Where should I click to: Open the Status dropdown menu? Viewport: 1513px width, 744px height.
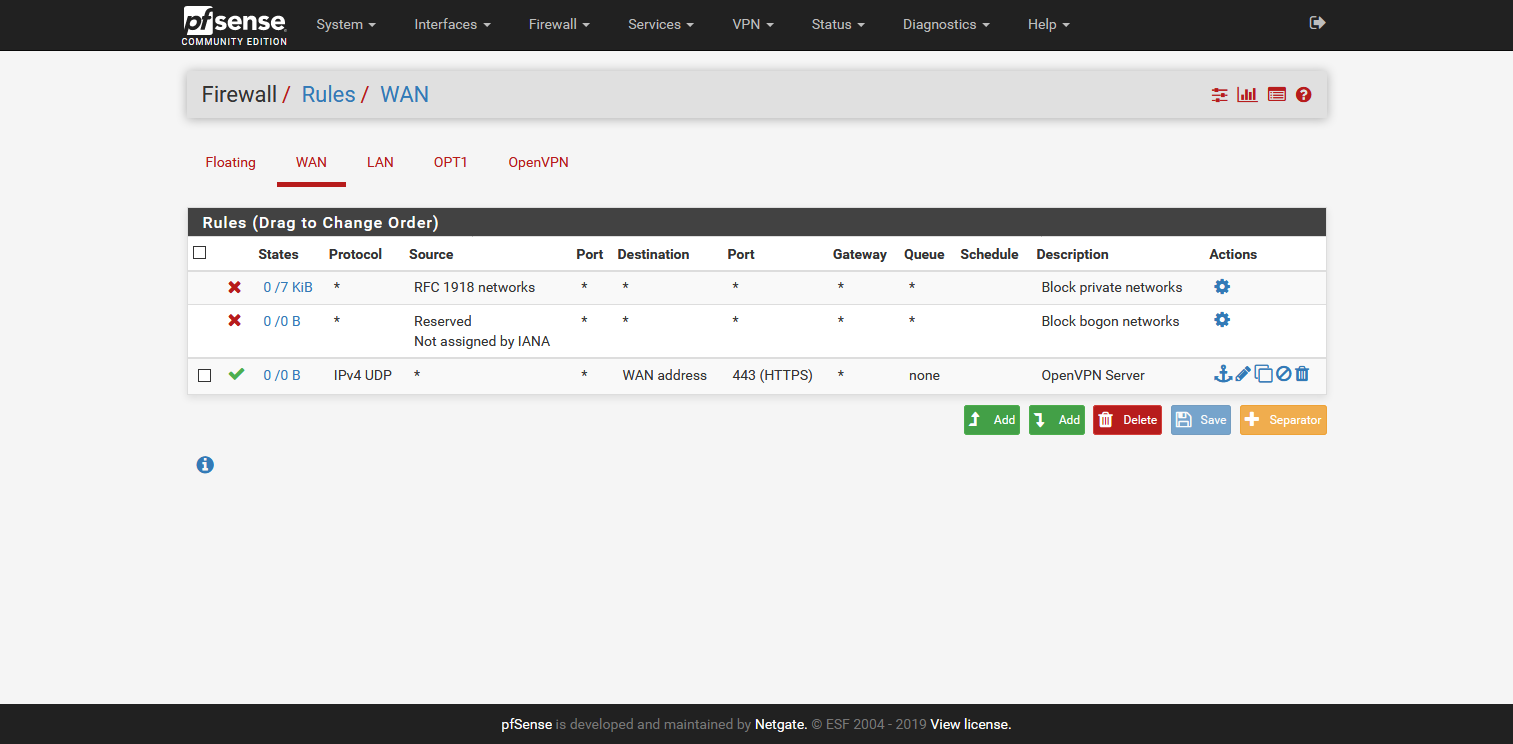pyautogui.click(x=838, y=24)
